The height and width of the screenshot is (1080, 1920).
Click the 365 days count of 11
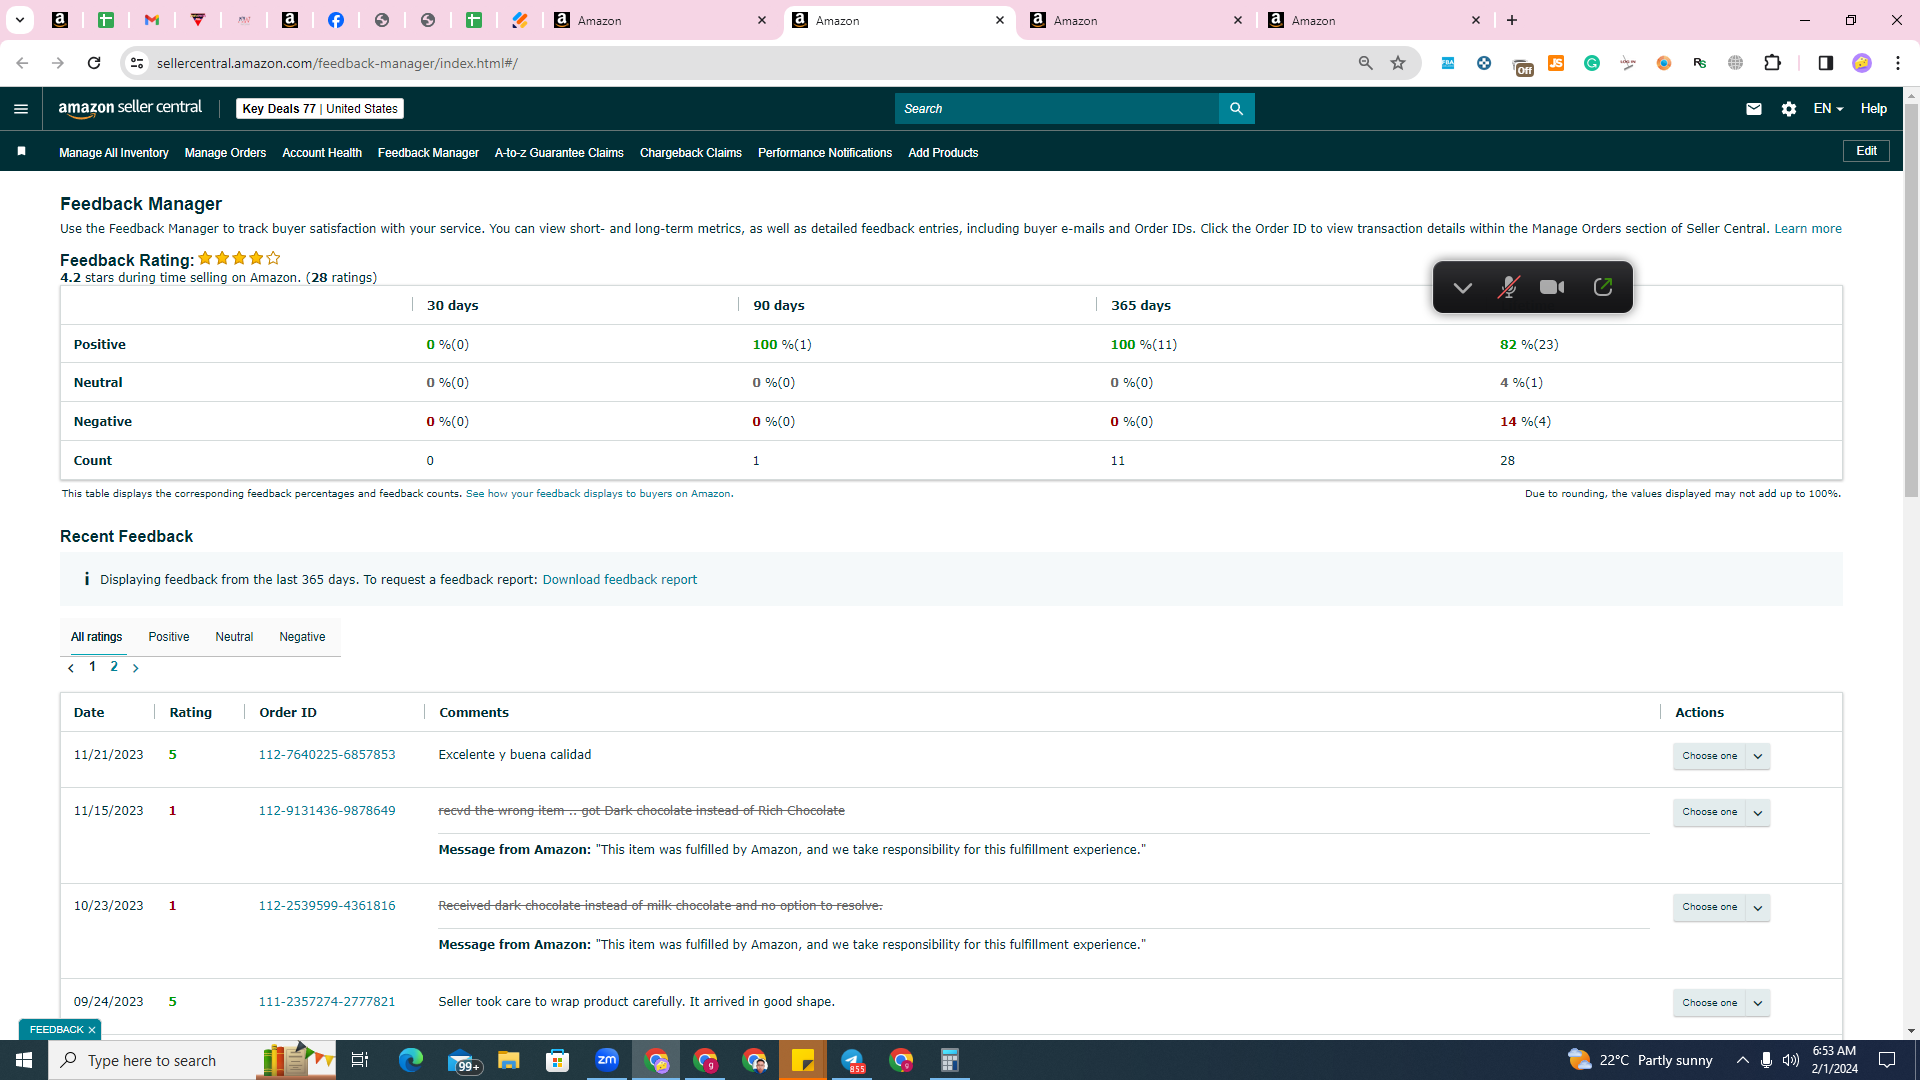[x=1118, y=461]
